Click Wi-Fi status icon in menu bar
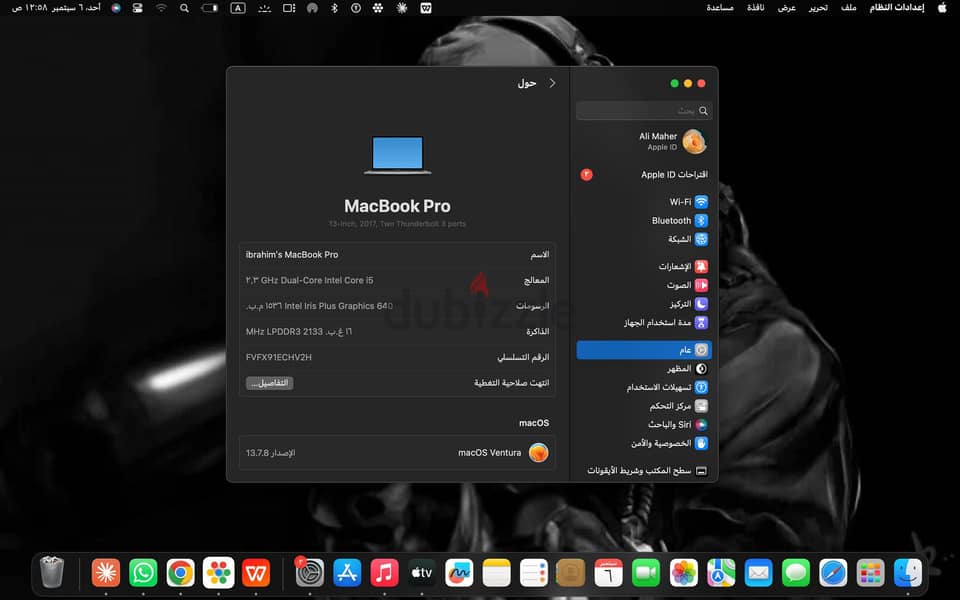This screenshot has height=600, width=960. pyautogui.click(x=161, y=8)
